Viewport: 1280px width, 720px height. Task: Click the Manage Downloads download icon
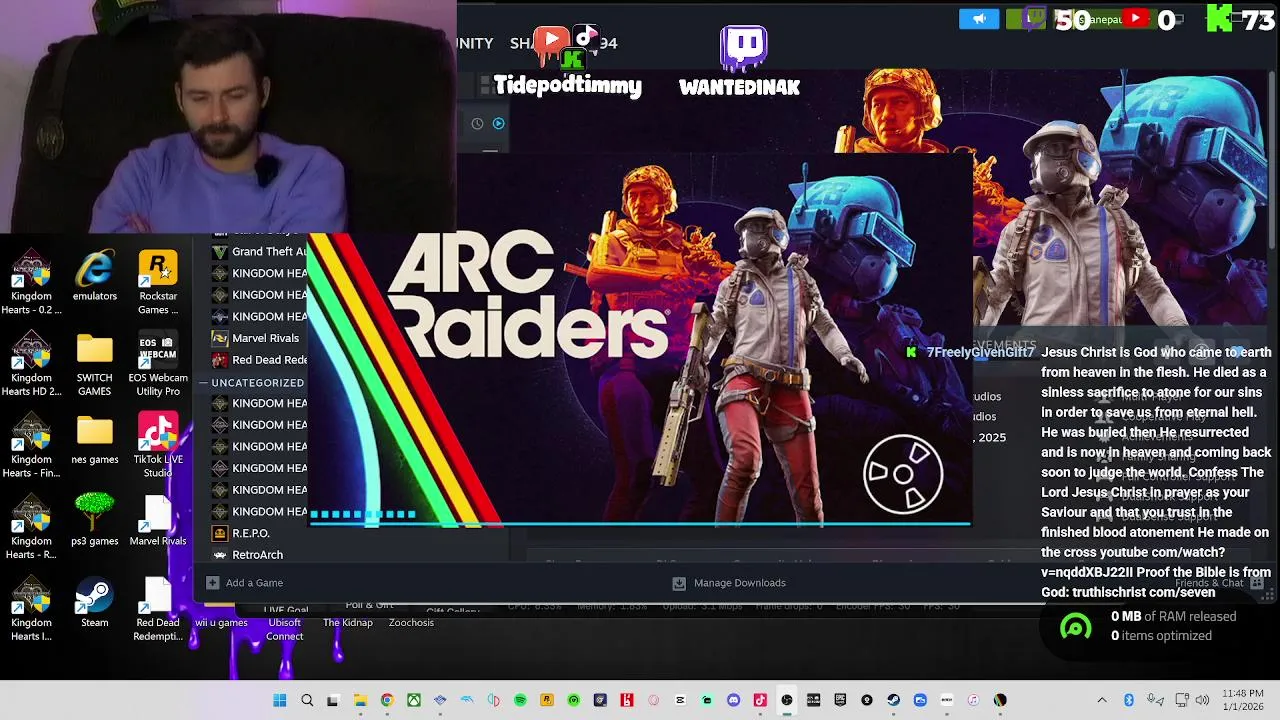[x=679, y=583]
